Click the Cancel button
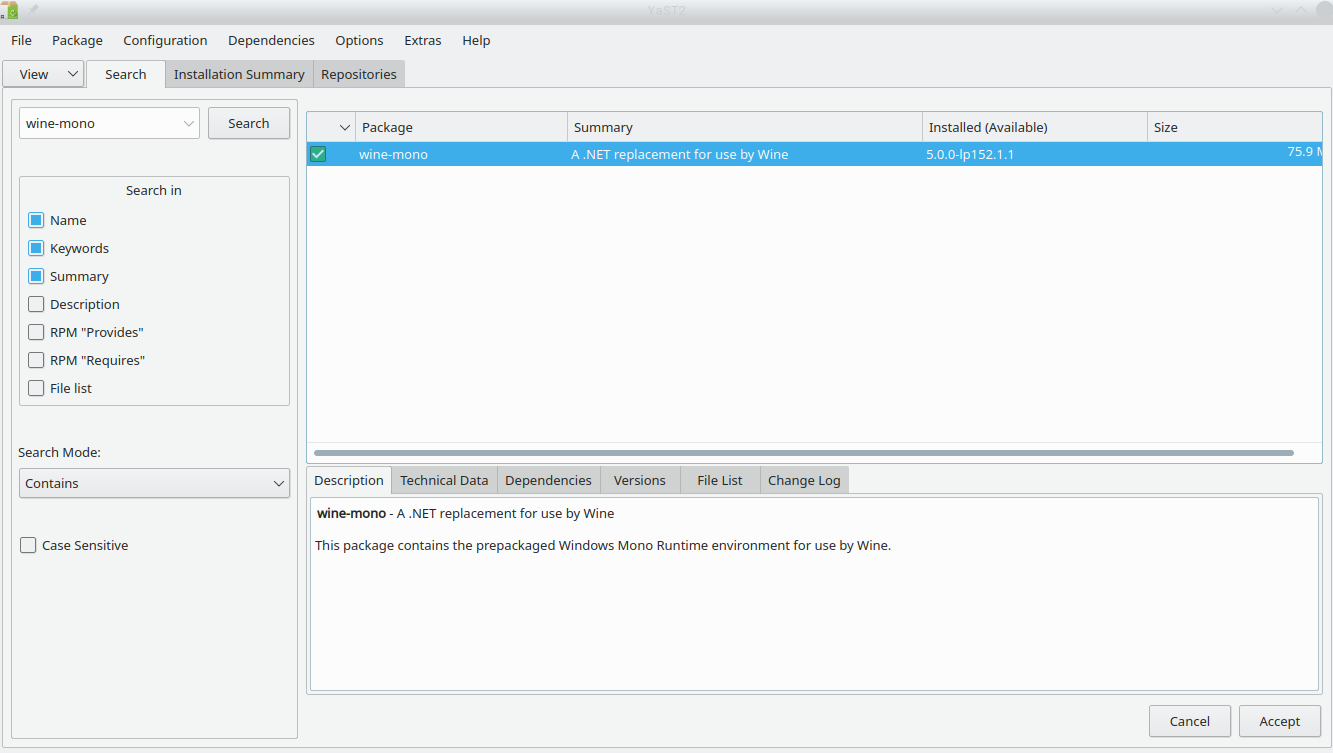 (x=1190, y=721)
